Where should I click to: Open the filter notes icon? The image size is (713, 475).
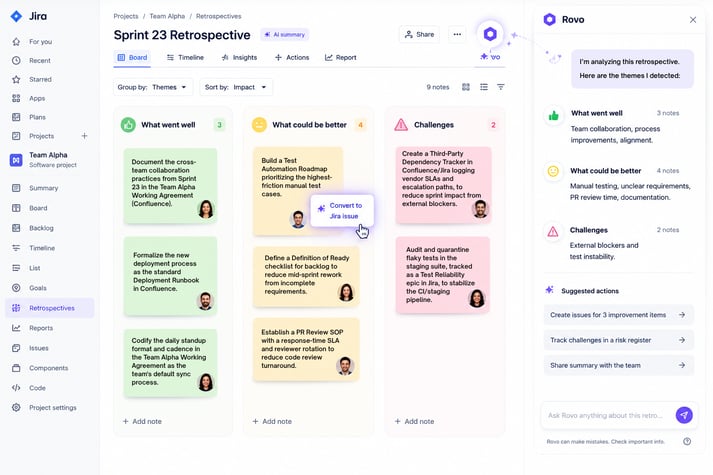click(x=501, y=87)
